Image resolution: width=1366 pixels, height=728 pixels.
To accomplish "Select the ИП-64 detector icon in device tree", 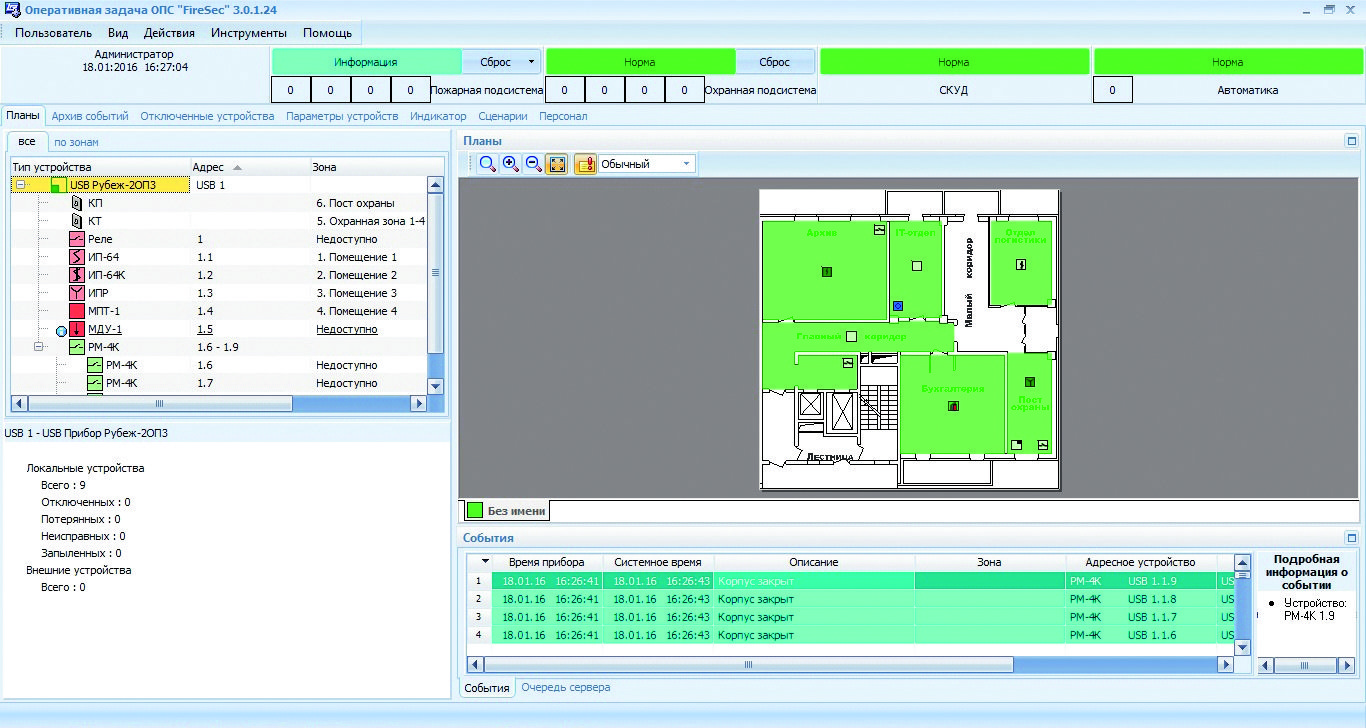I will pos(77,257).
